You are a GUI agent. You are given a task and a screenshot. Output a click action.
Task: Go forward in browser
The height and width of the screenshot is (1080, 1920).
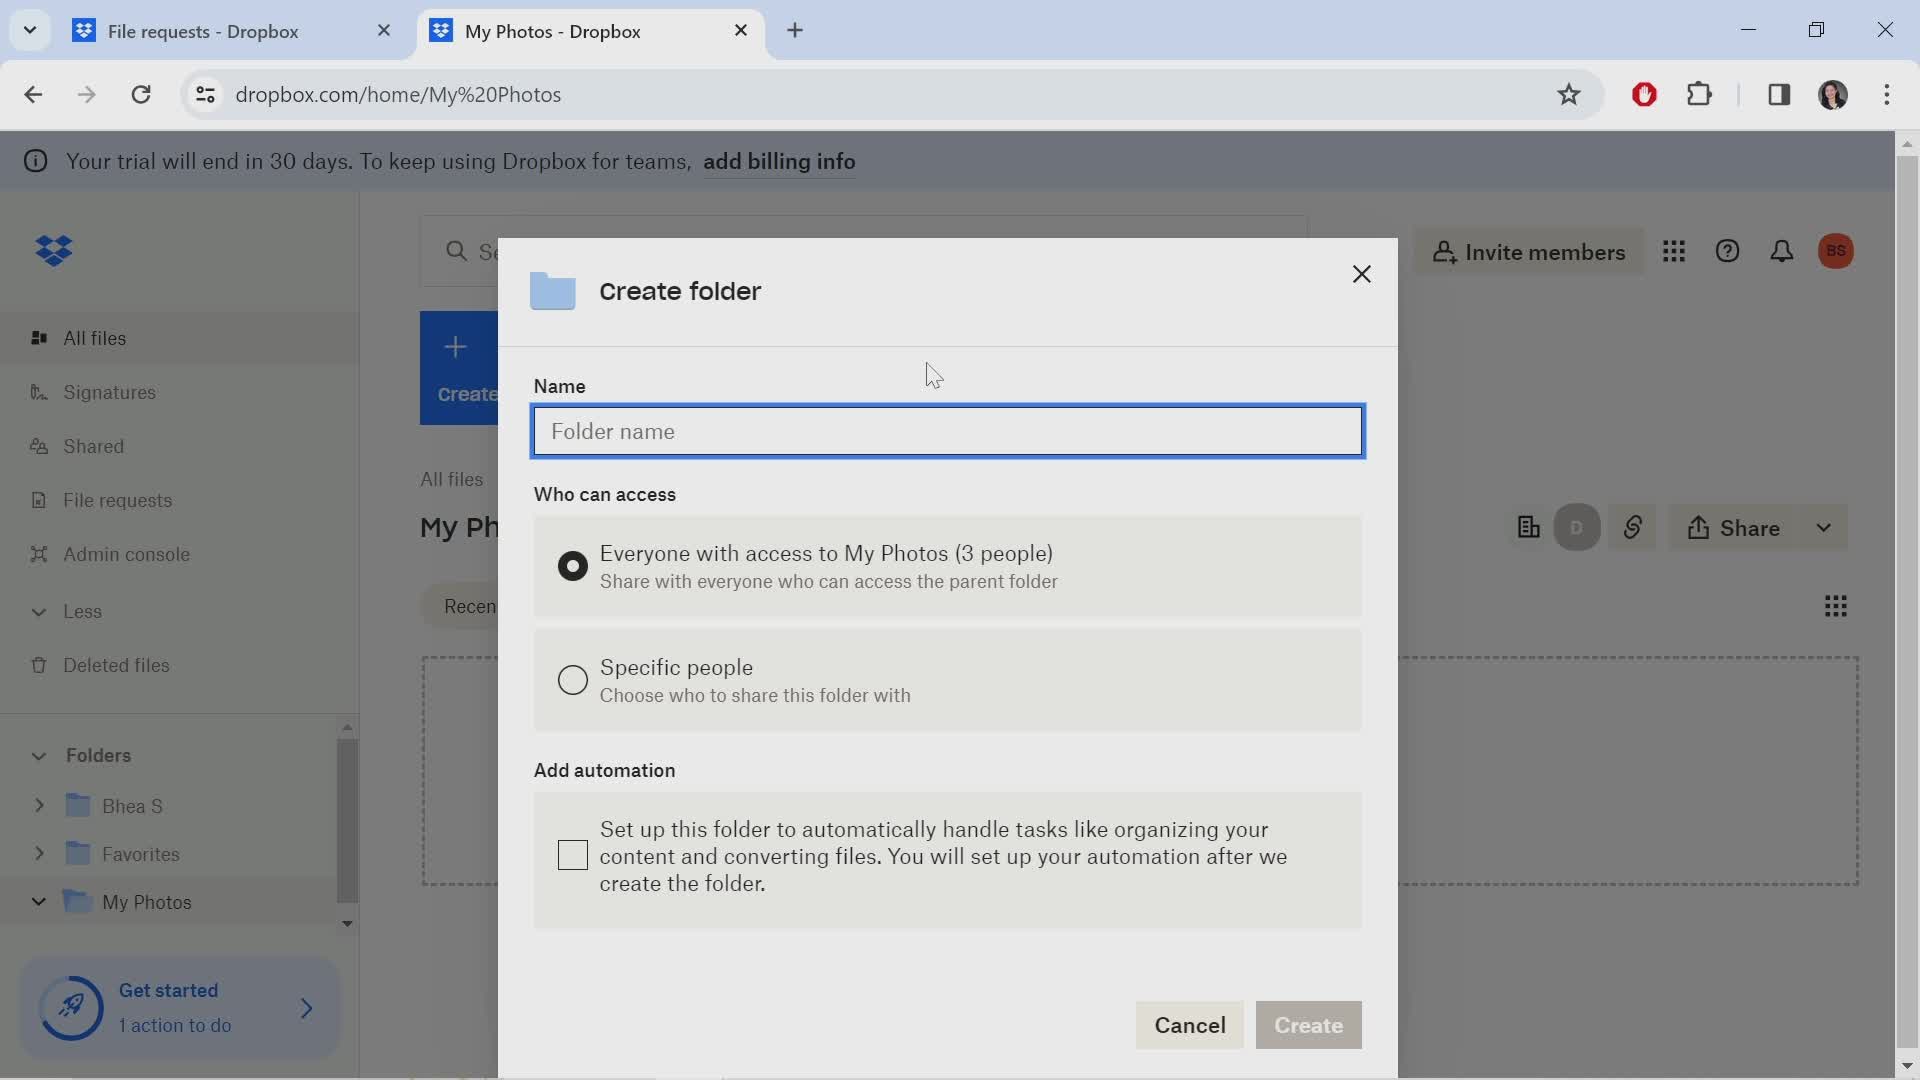coord(87,95)
